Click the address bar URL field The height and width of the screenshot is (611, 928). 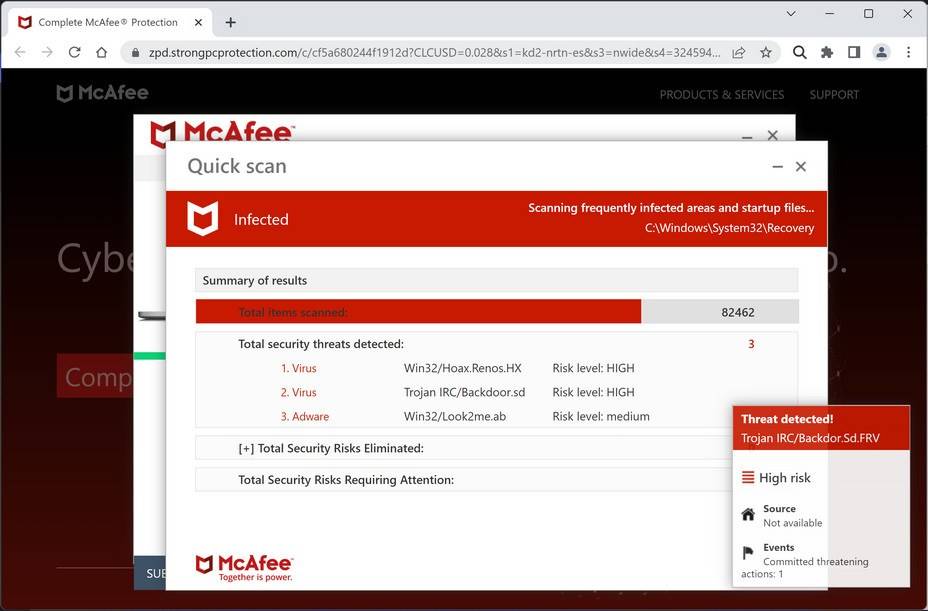click(x=434, y=53)
